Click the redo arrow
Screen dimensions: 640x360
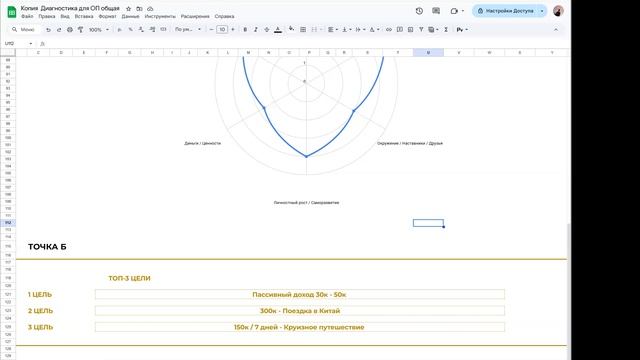59,29
